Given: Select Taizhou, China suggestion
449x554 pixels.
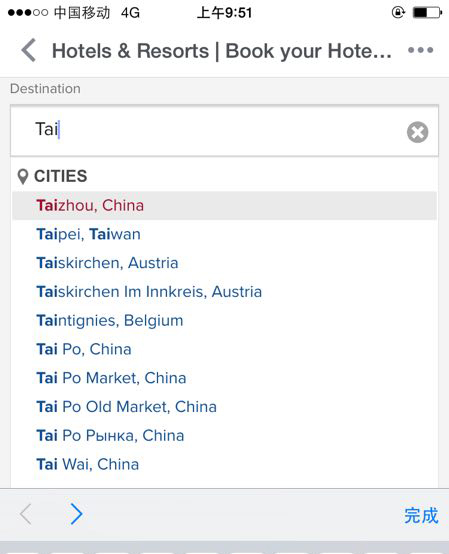Looking at the screenshot, I should click(224, 206).
